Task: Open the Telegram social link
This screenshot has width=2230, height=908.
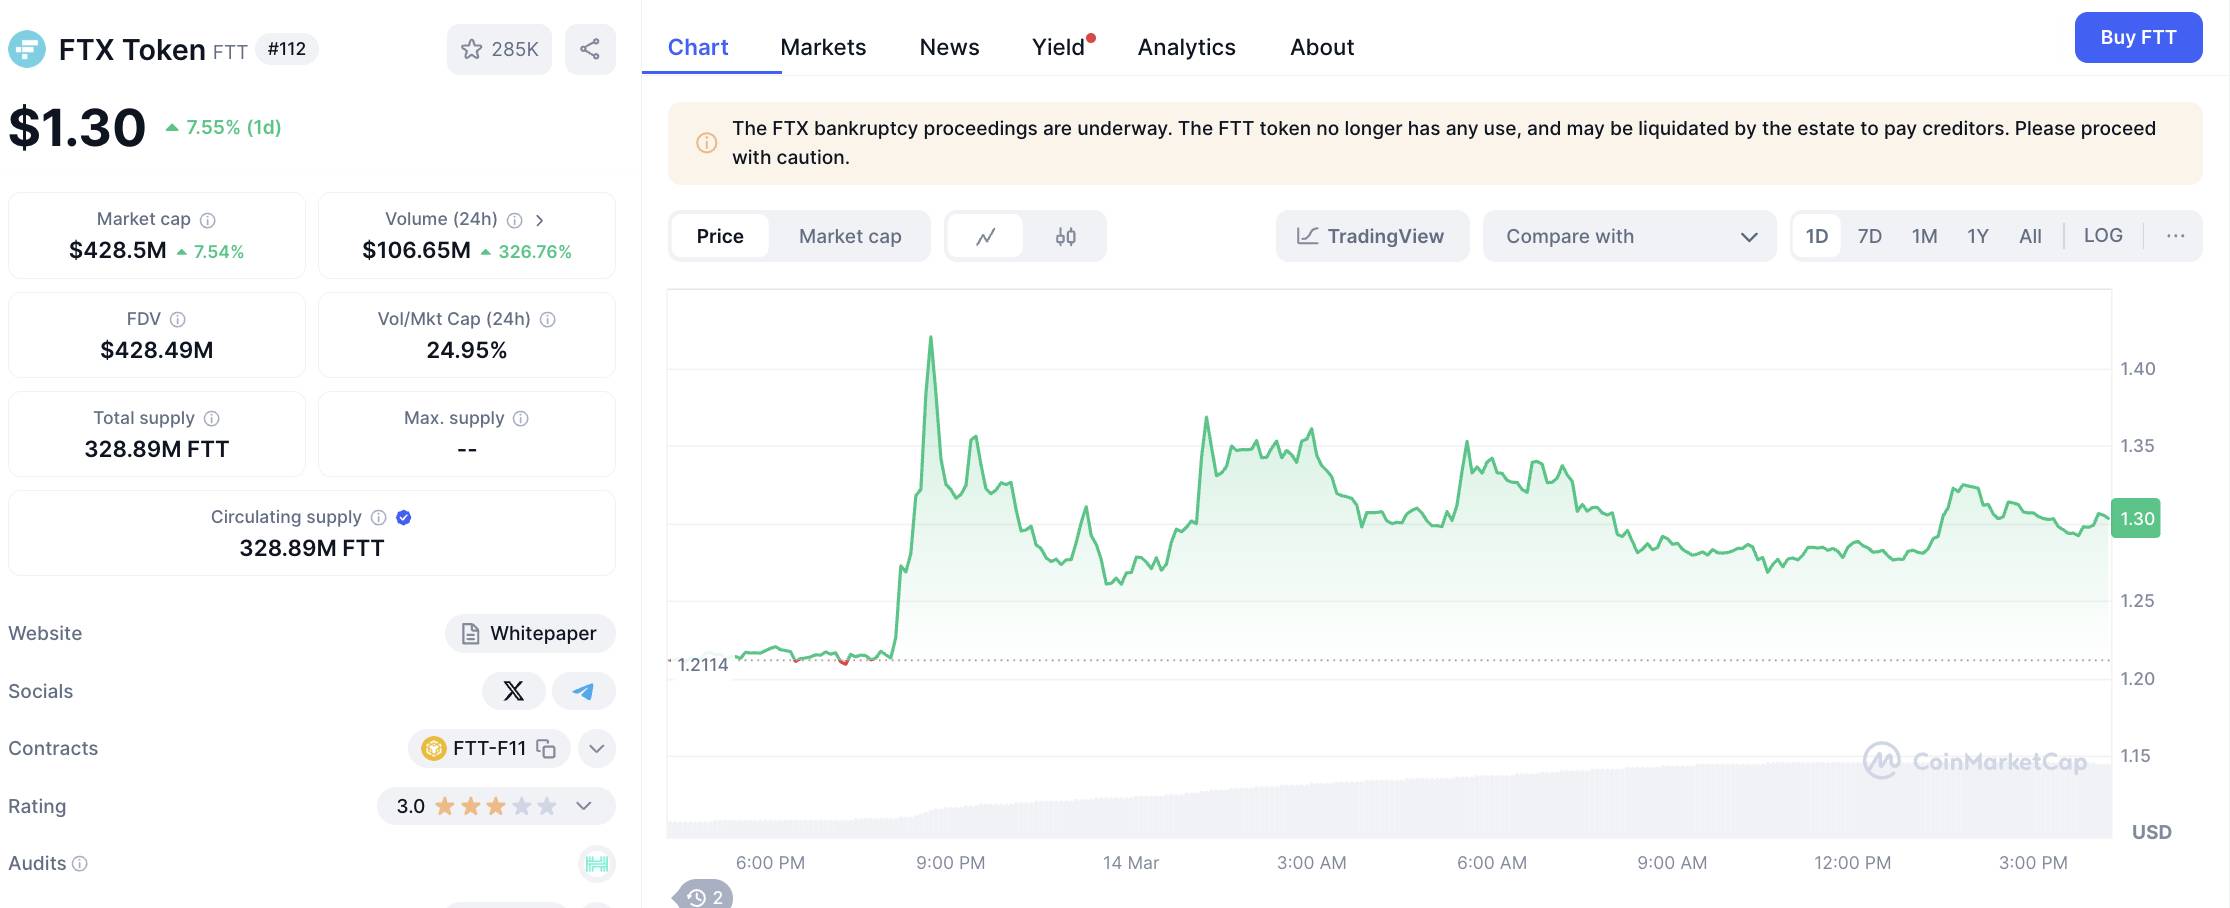Action: 584,691
